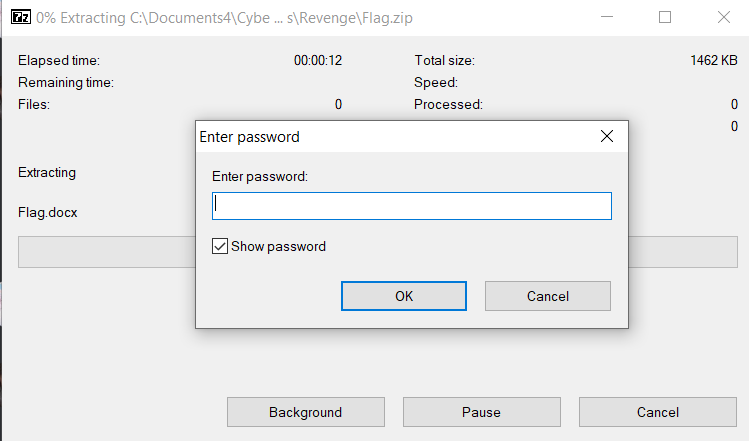749x441 pixels.
Task: Send extraction to Background
Action: (305, 412)
